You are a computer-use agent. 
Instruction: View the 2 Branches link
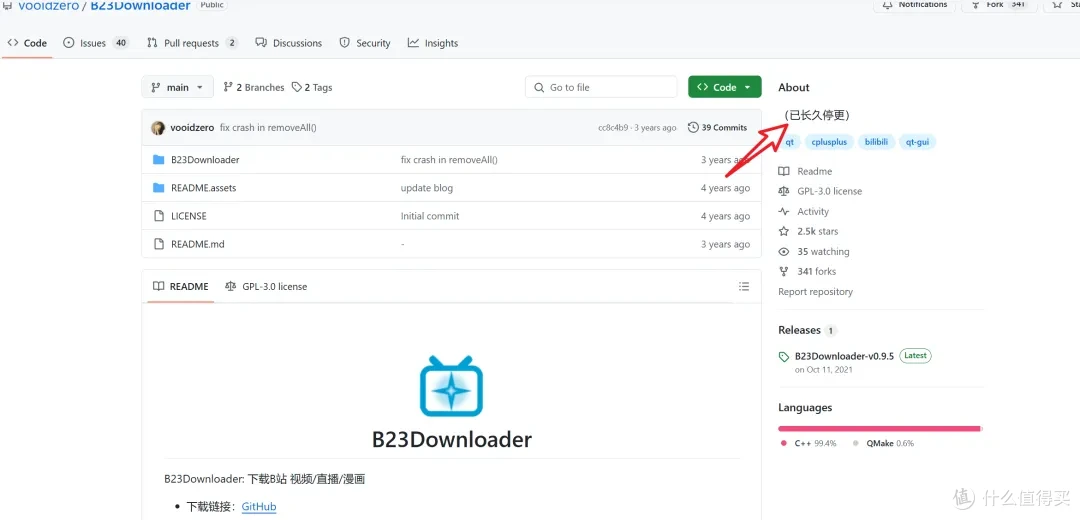pyautogui.click(x=253, y=87)
